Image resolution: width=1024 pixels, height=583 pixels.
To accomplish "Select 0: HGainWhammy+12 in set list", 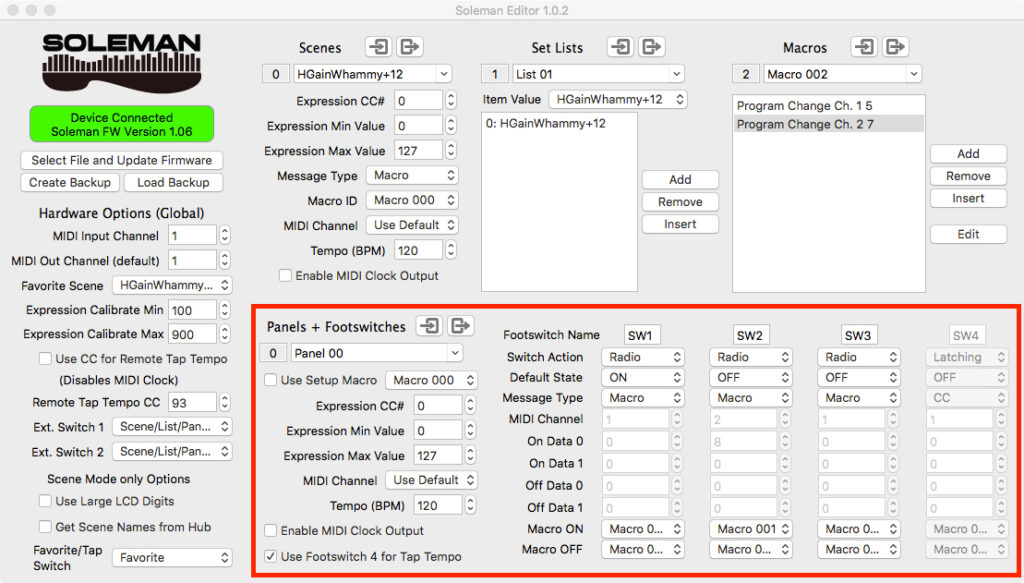I will click(x=559, y=123).
